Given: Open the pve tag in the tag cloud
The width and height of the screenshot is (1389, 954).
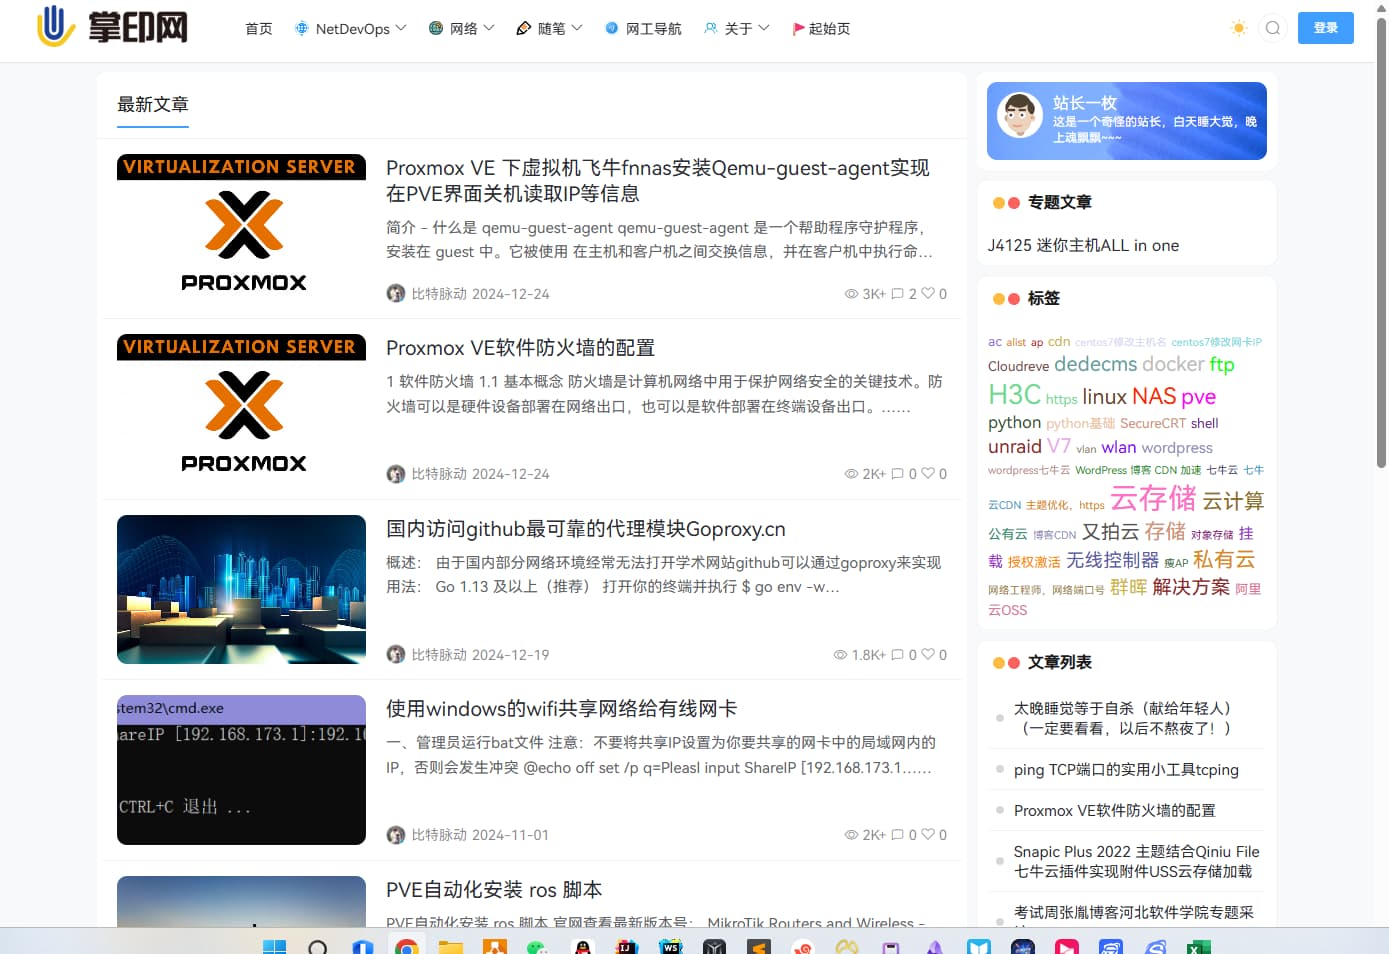Looking at the screenshot, I should click(x=1198, y=397).
